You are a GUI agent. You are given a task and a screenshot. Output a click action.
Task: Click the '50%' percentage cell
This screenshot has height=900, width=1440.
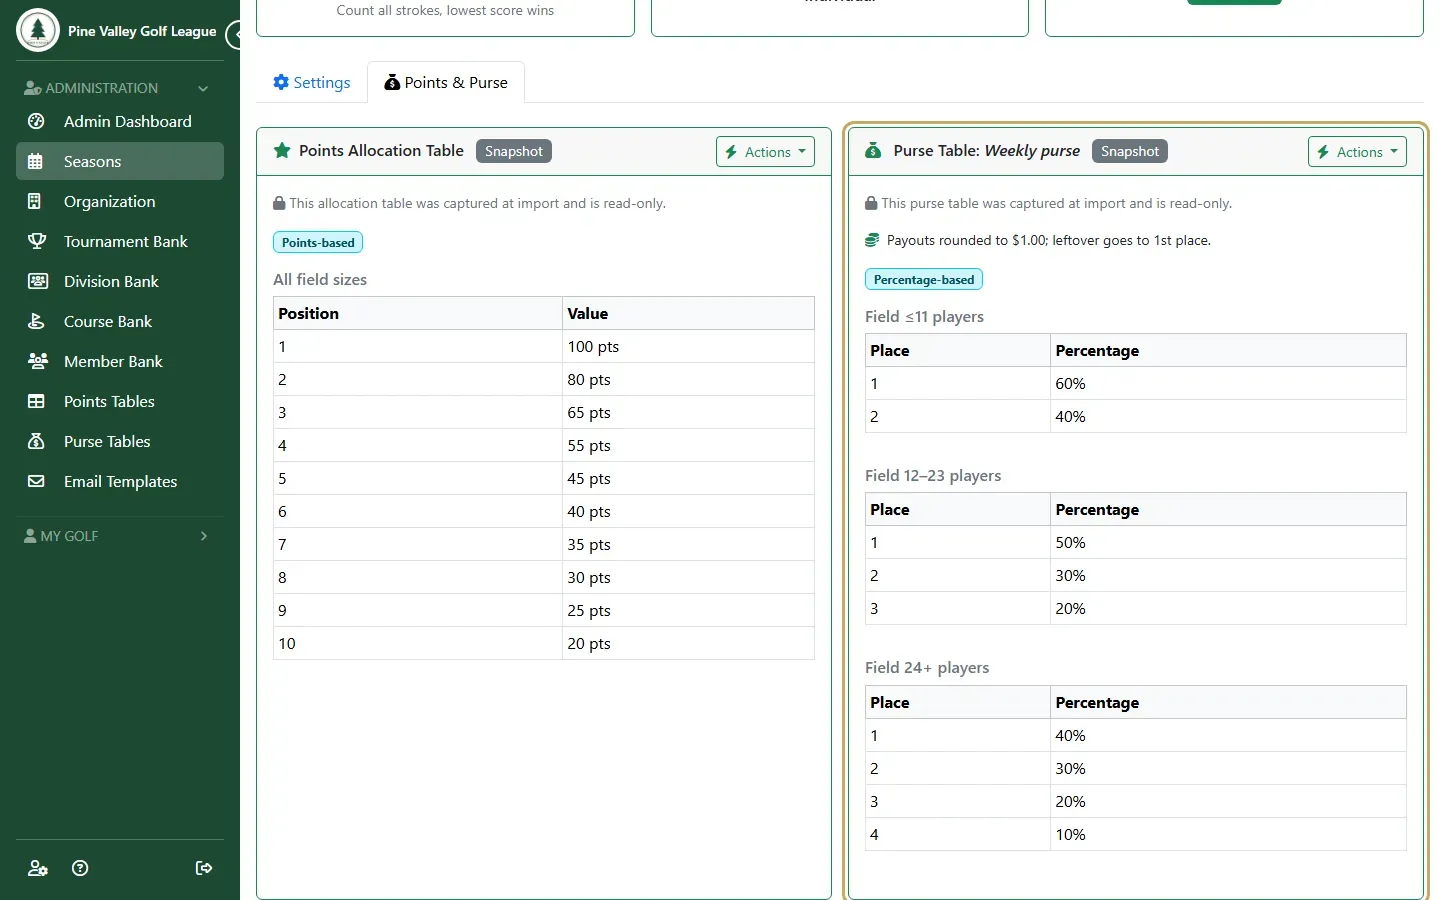point(1228,542)
